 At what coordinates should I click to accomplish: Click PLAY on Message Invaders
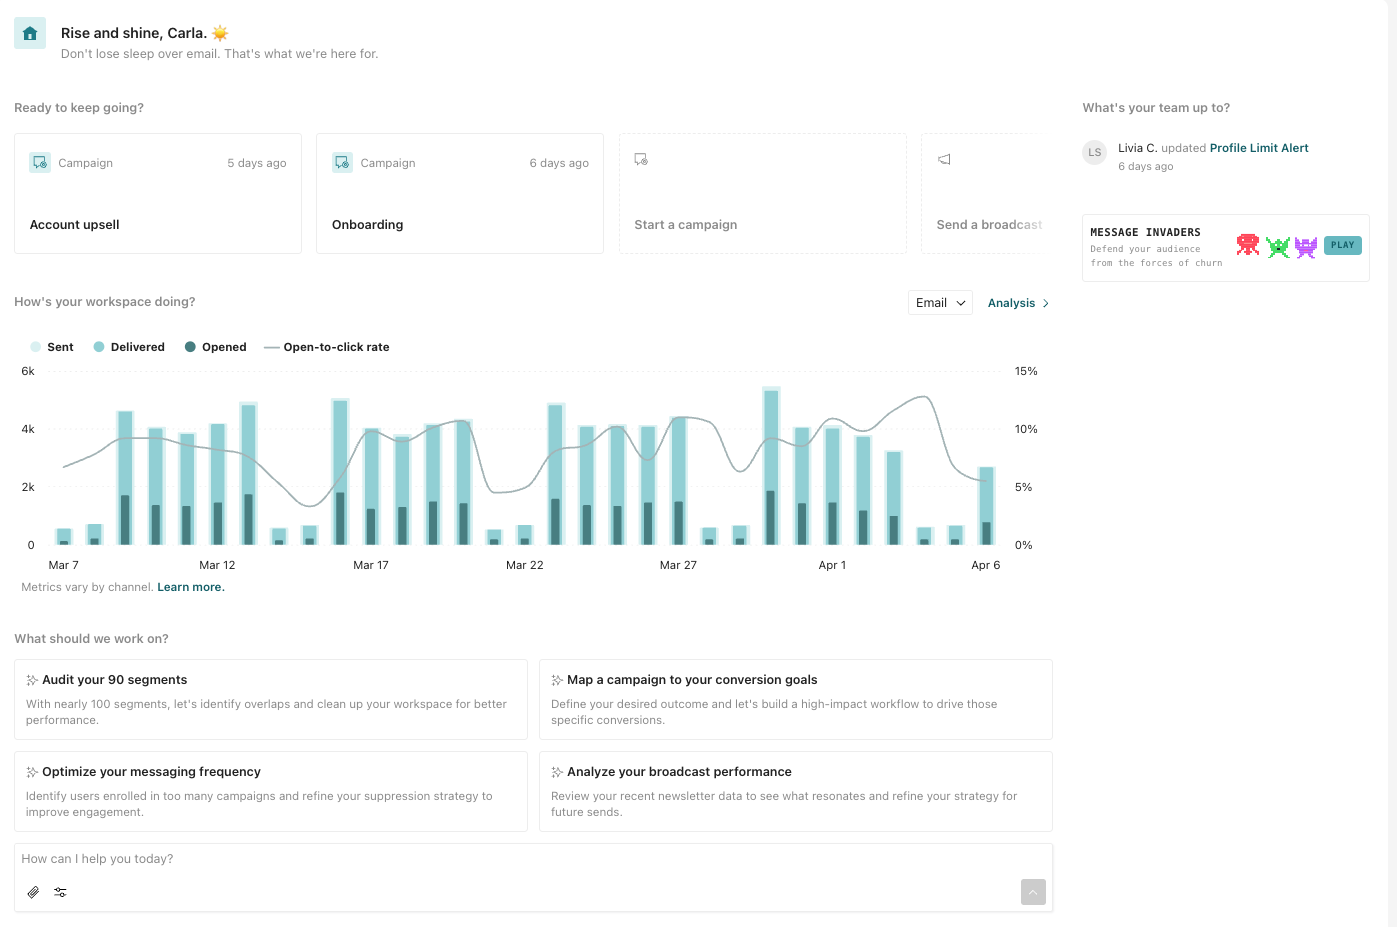tap(1342, 244)
